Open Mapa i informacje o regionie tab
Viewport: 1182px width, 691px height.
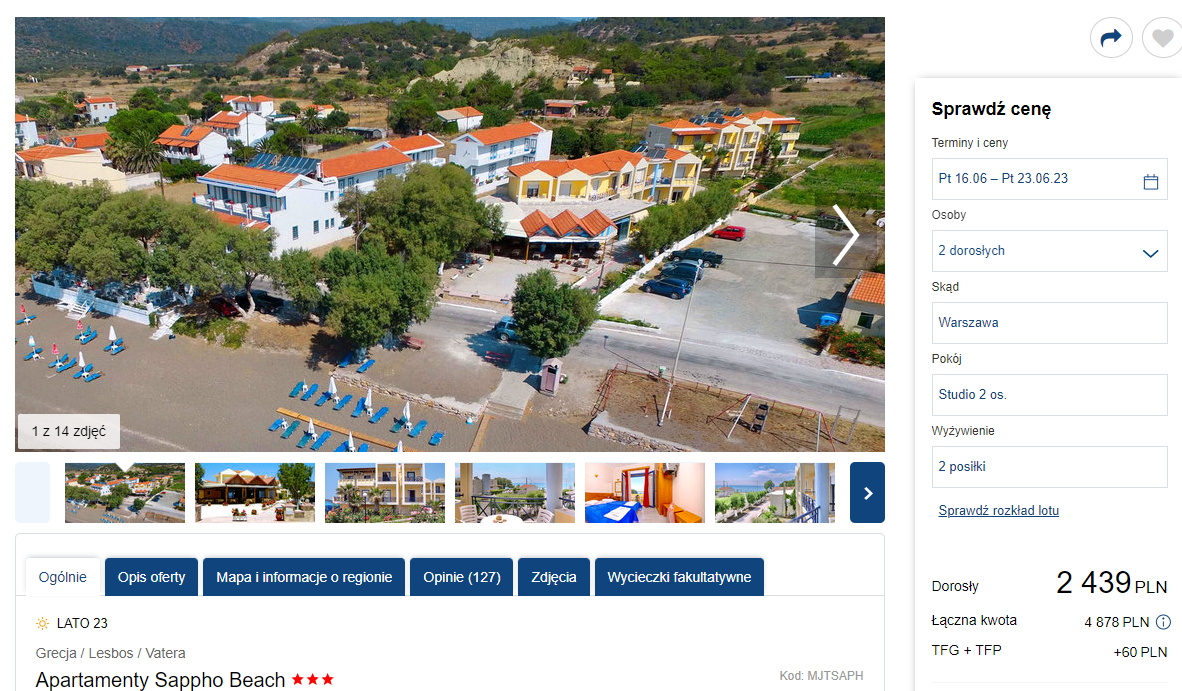coord(304,577)
